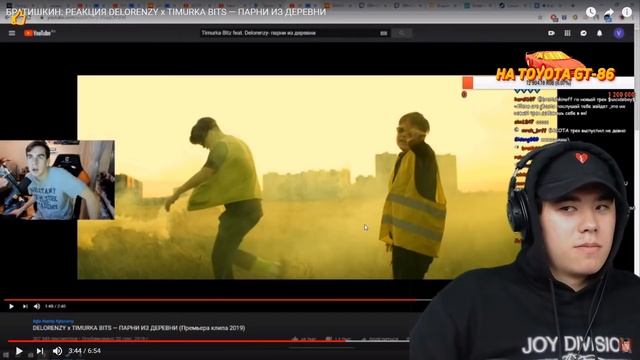Click the channel name above DELORENZY title
640x360 pixels.
tap(53, 322)
